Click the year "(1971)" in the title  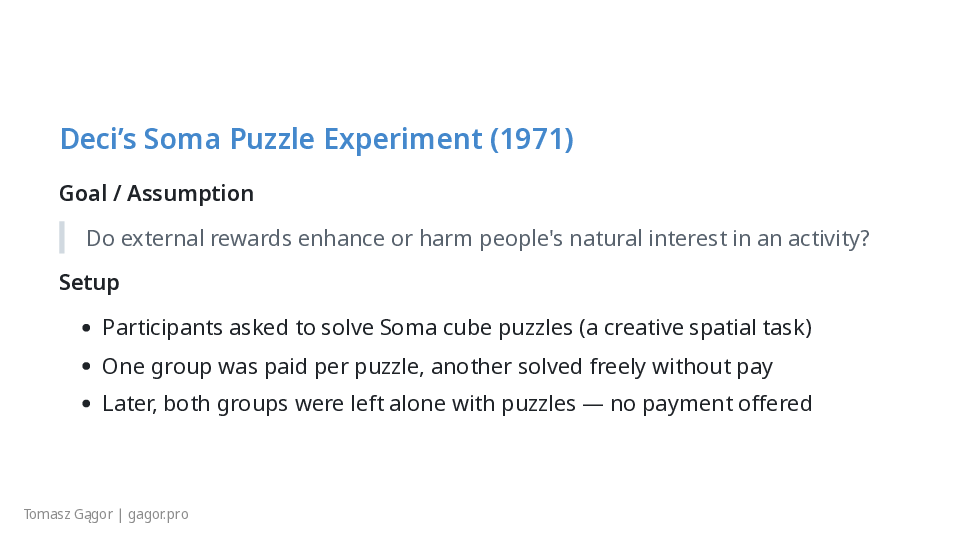pyautogui.click(x=531, y=139)
